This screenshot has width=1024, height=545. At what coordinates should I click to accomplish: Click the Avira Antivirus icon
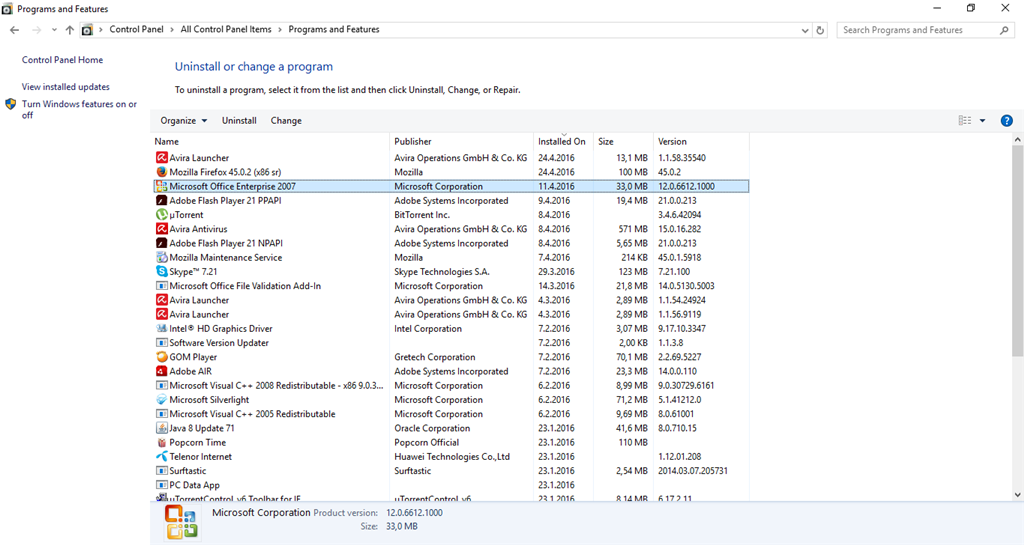pos(161,229)
